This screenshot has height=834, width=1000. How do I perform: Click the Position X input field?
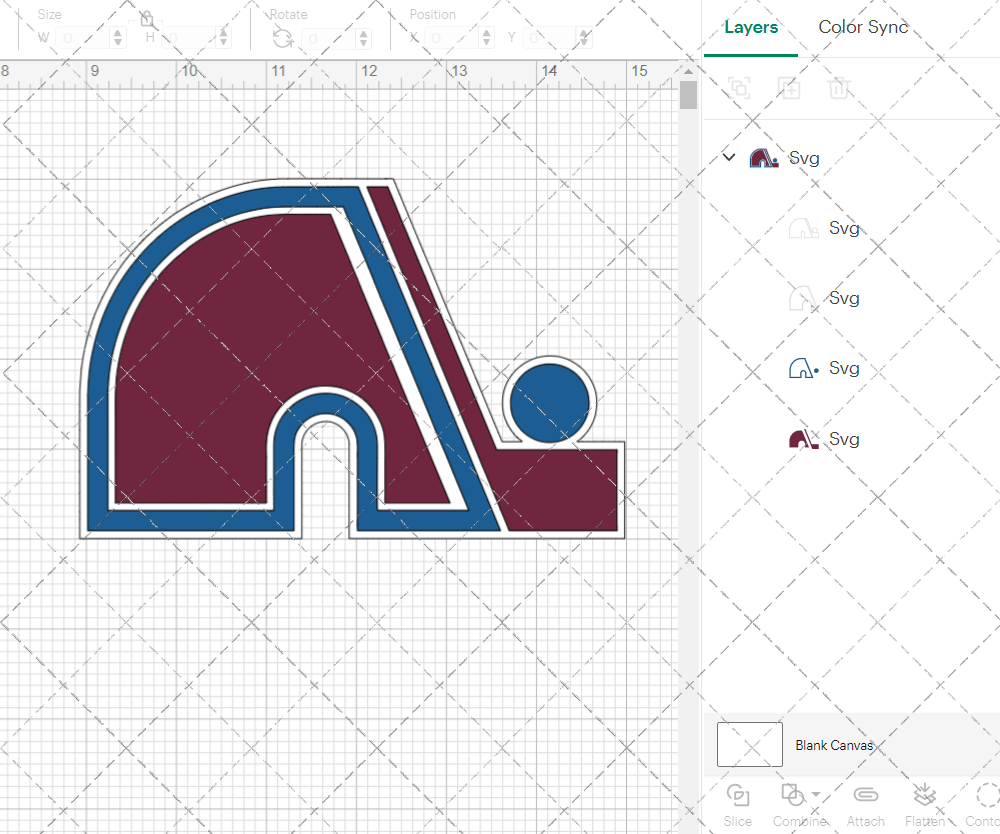point(452,38)
